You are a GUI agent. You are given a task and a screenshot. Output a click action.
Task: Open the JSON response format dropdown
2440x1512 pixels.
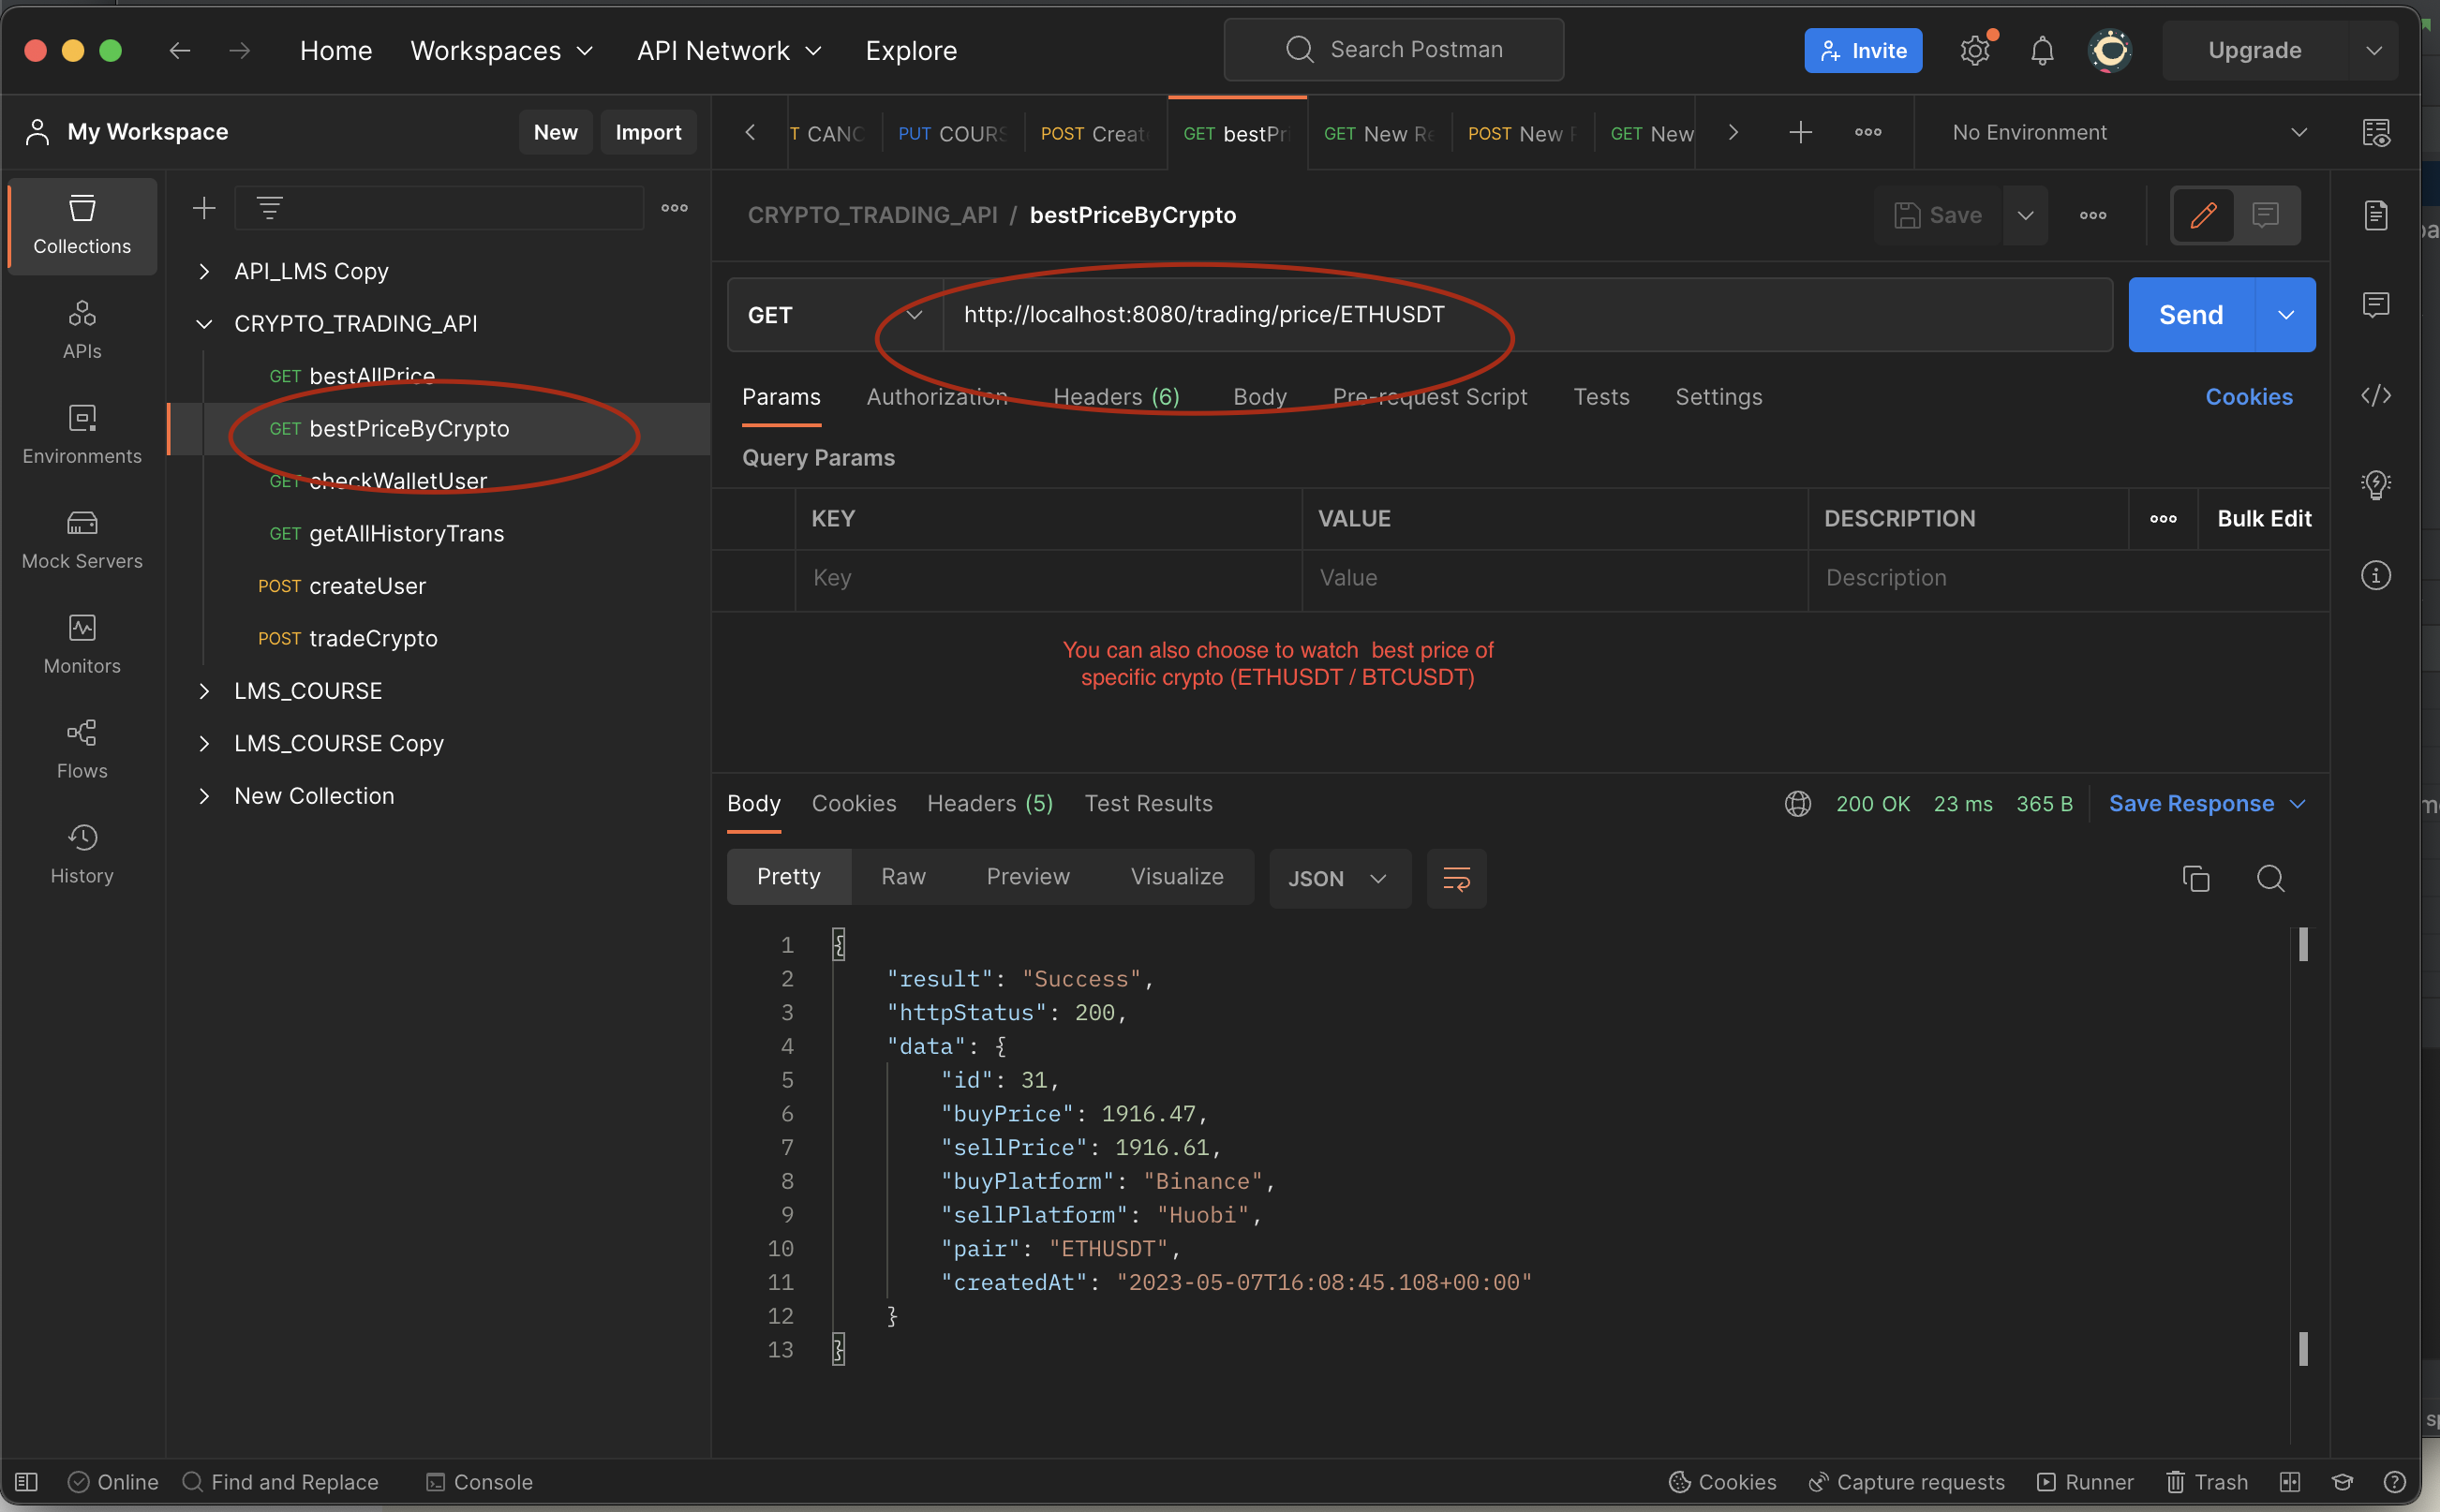point(1339,878)
